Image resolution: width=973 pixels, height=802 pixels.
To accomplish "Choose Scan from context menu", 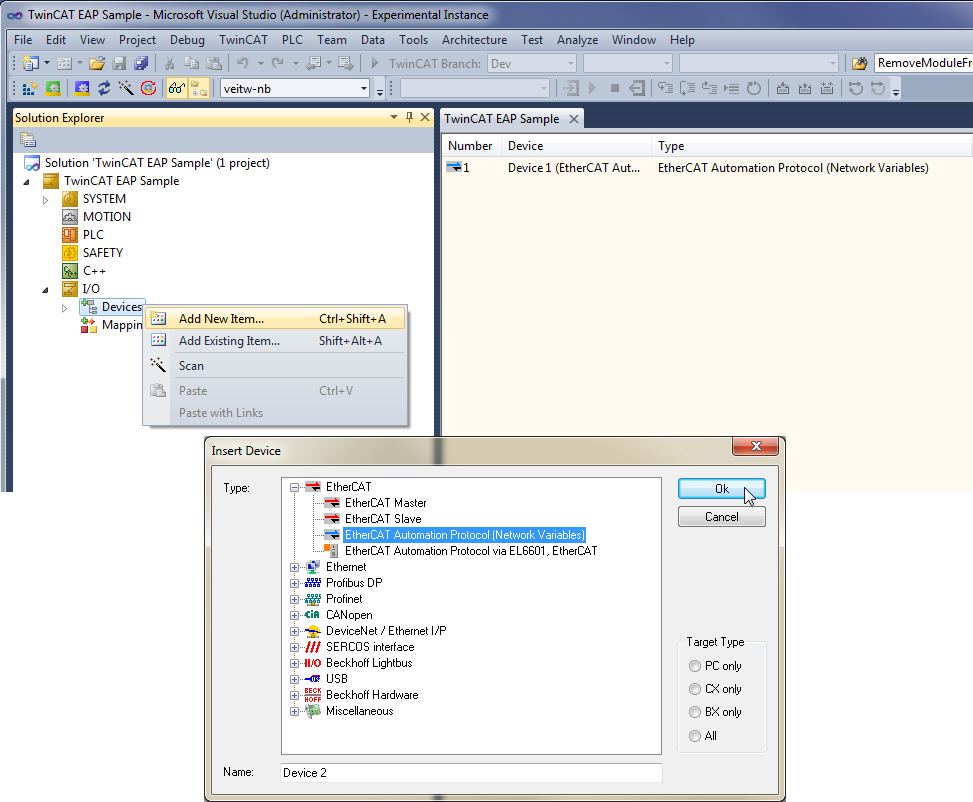I will 275,366.
